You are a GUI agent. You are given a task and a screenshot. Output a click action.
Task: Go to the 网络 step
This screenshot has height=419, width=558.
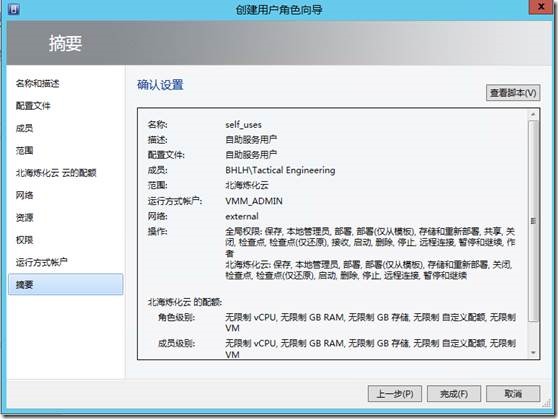point(24,195)
